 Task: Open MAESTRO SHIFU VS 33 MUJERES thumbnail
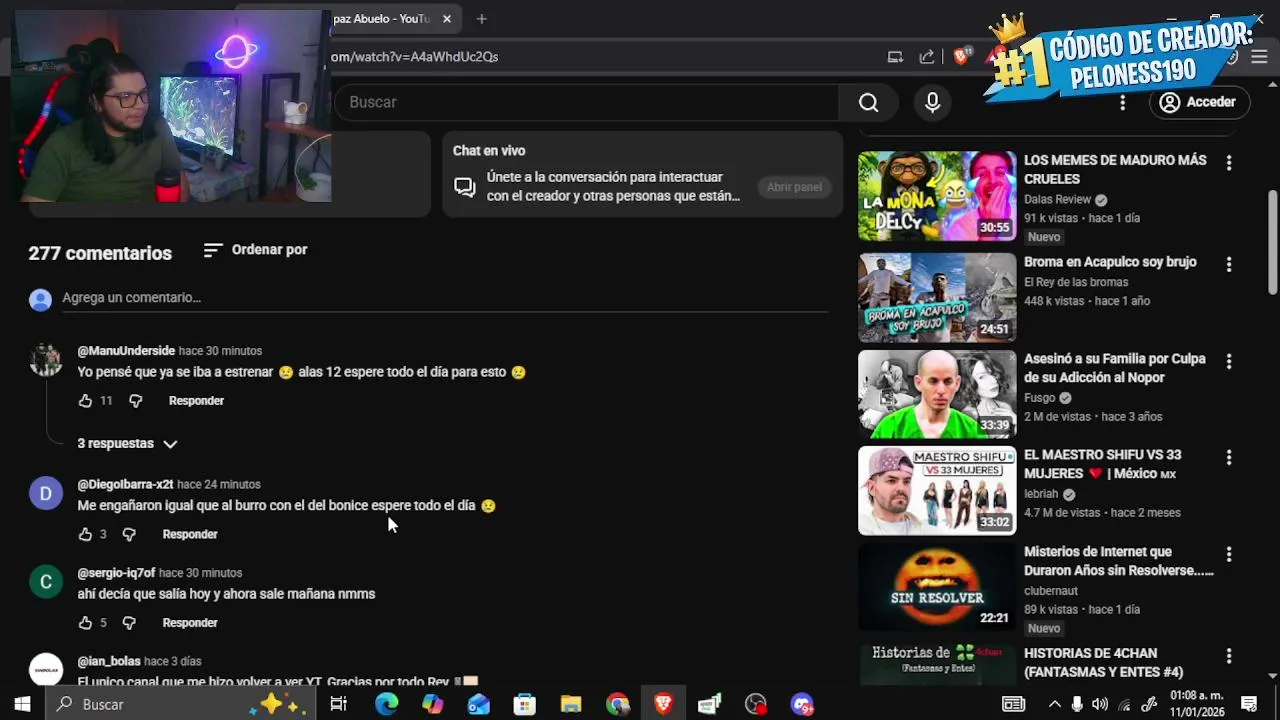click(937, 491)
